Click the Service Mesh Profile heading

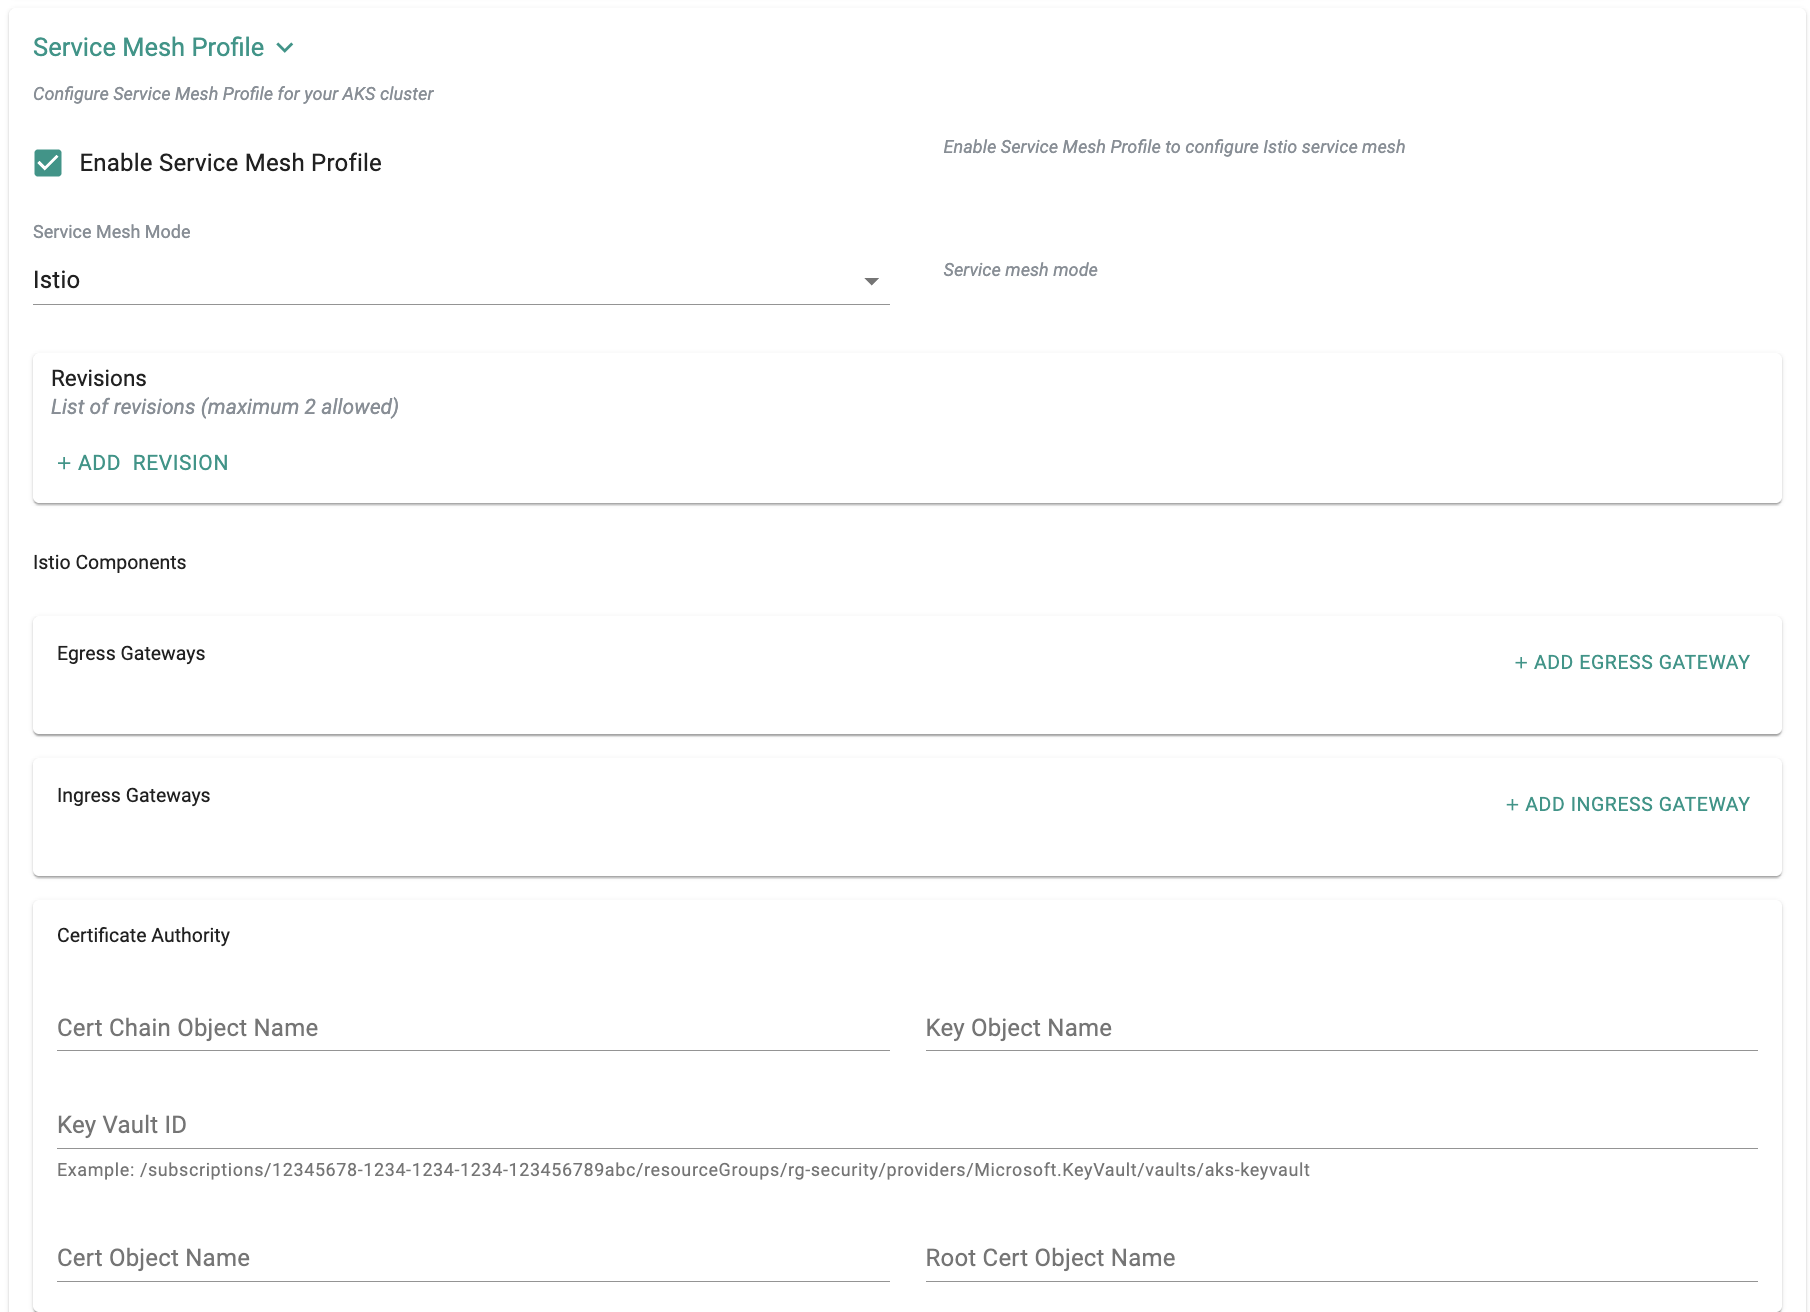pyautogui.click(x=148, y=47)
